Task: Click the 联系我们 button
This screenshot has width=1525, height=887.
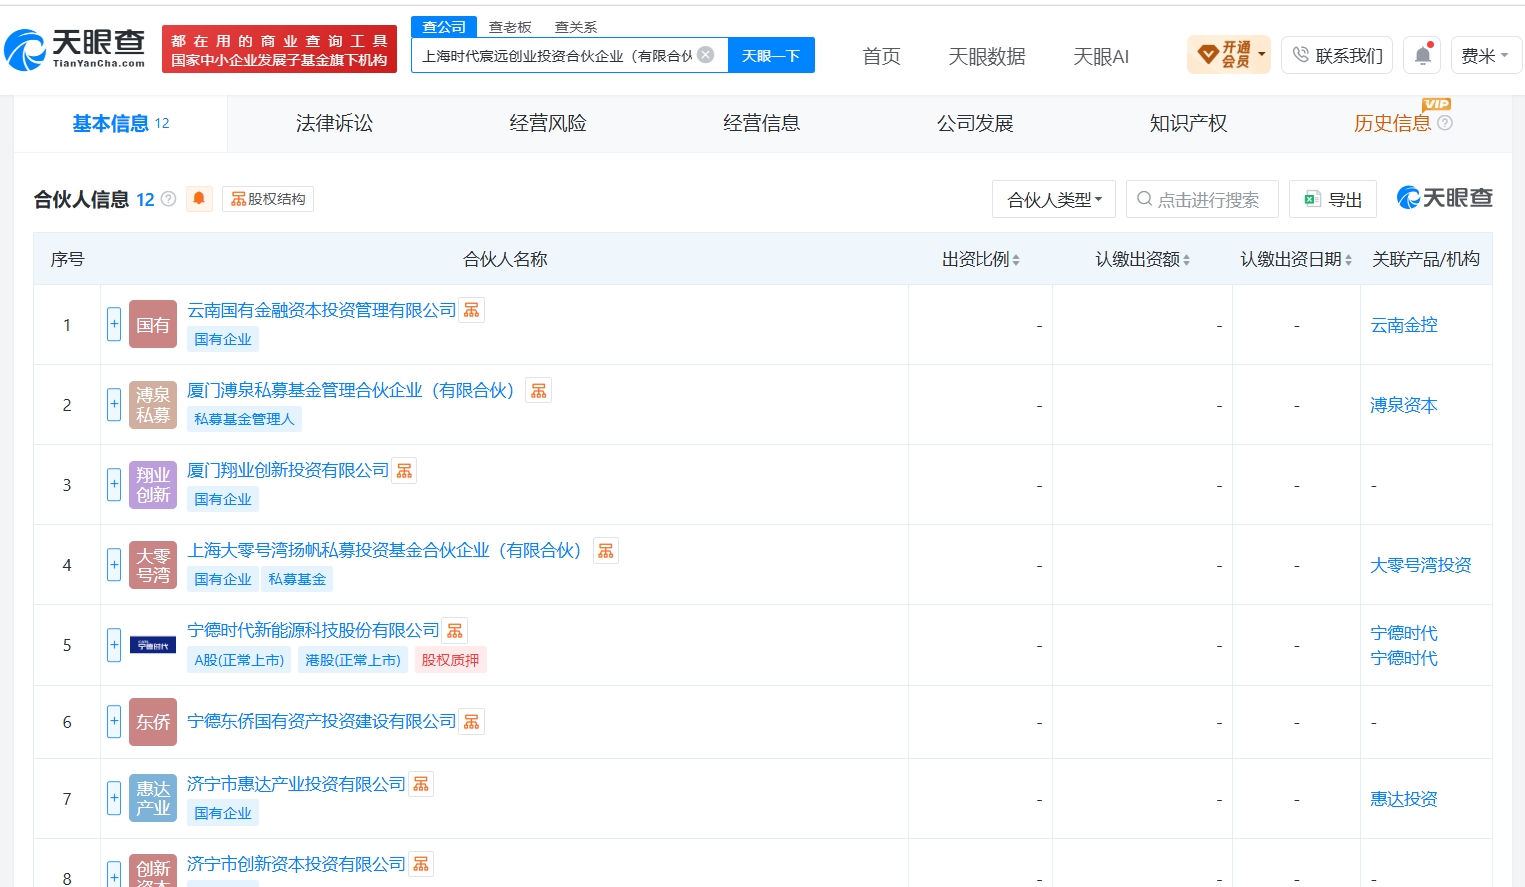Action: point(1337,56)
